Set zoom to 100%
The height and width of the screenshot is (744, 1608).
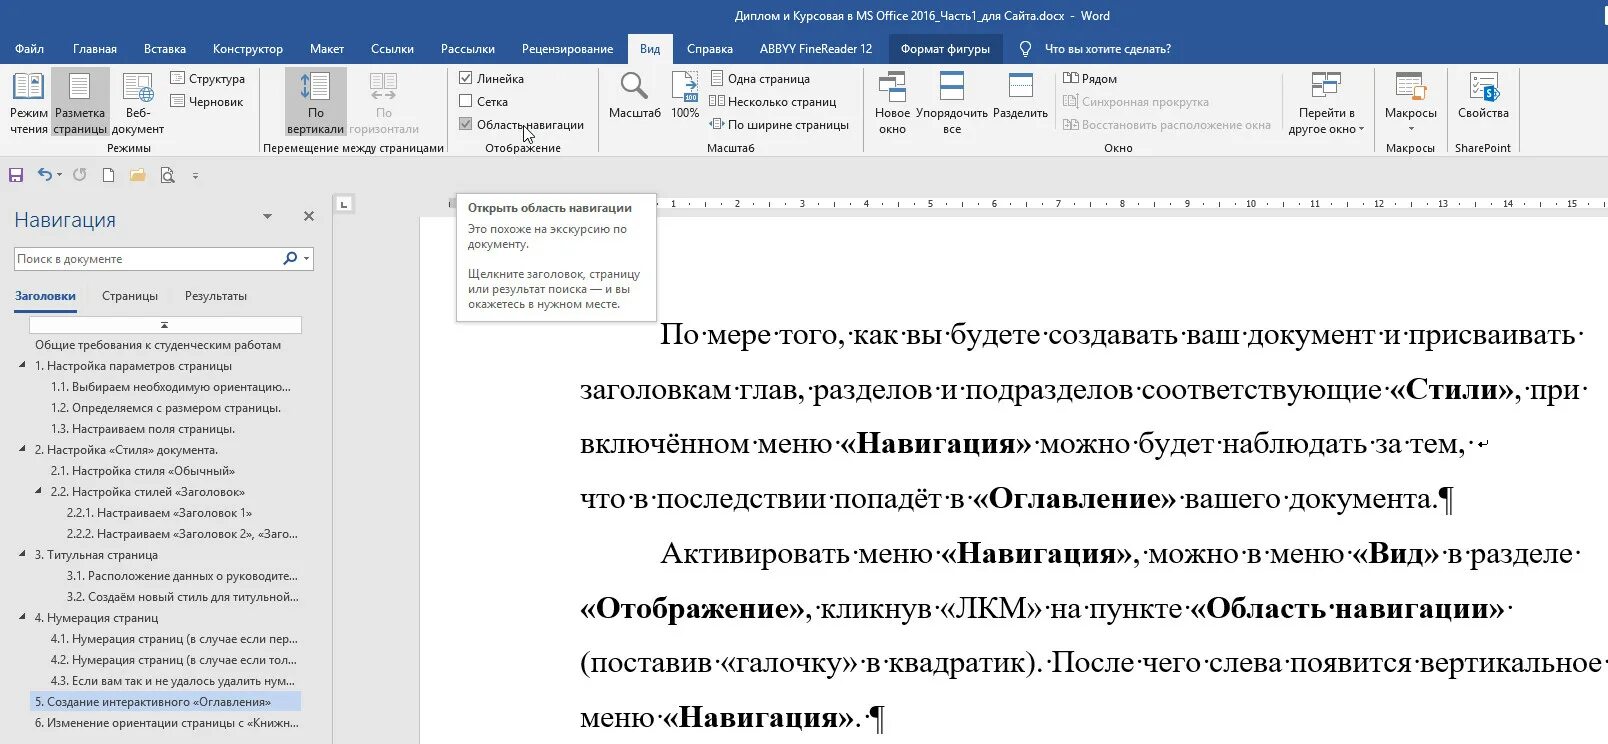click(685, 96)
